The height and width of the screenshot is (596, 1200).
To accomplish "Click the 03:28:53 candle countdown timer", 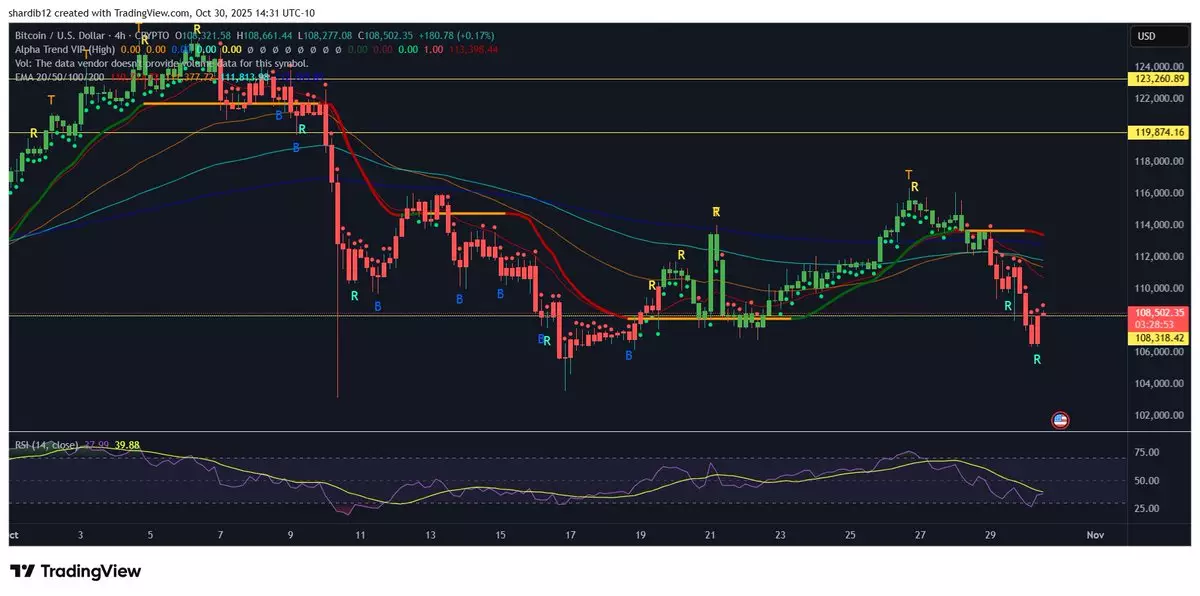I will pyautogui.click(x=1159, y=325).
